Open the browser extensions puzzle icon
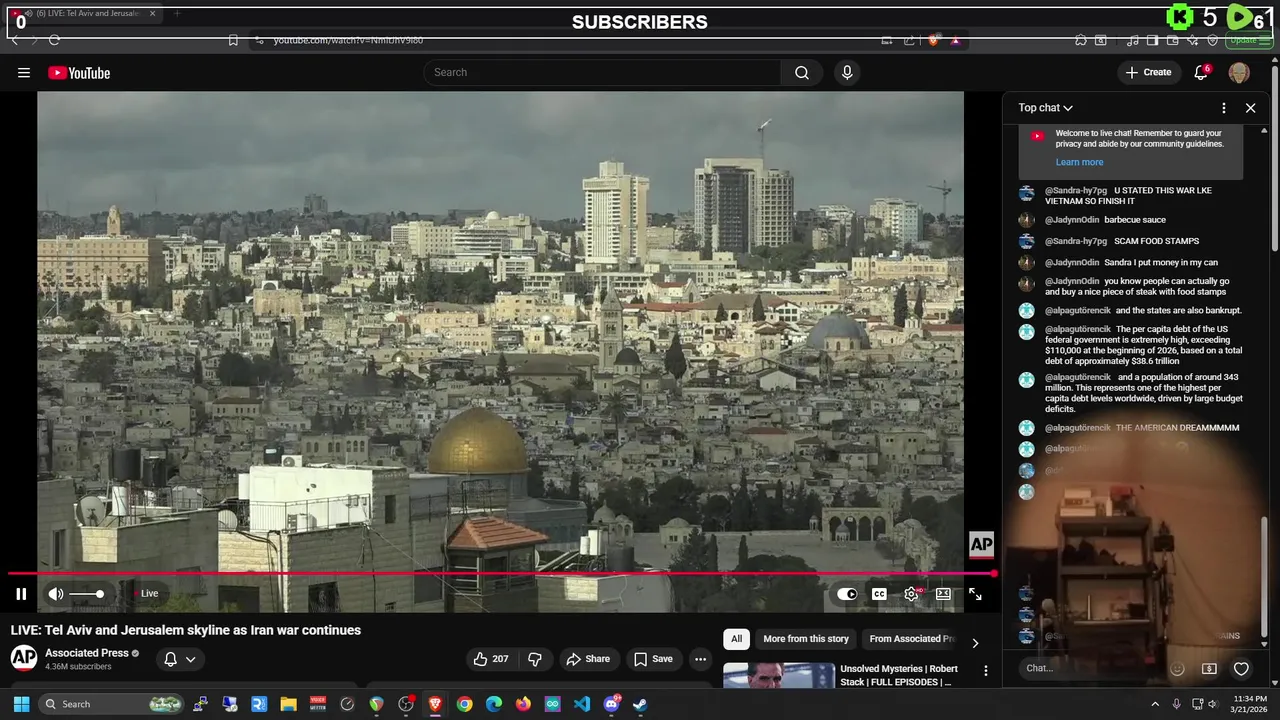The image size is (1280, 720). coord(1081,40)
